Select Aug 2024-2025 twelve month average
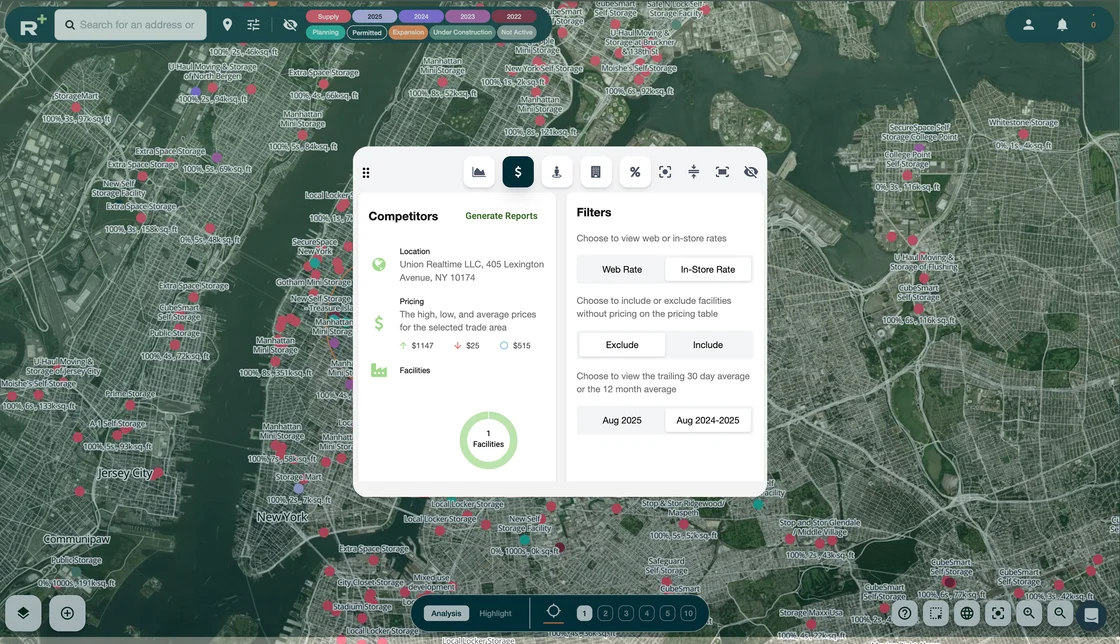 [x=708, y=421]
